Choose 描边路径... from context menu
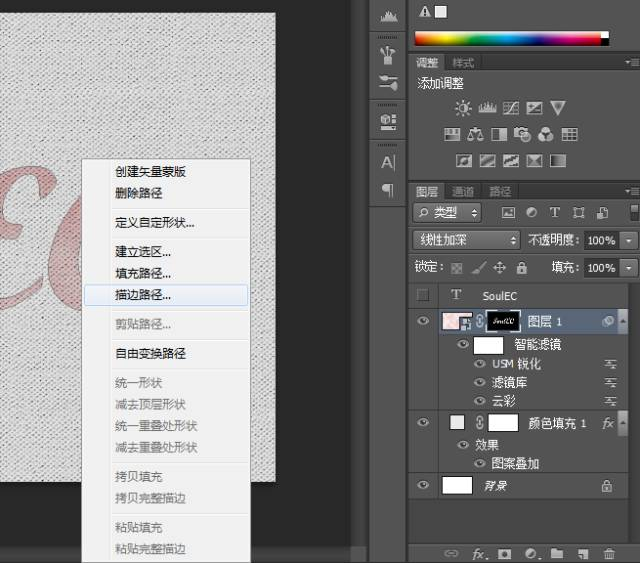This screenshot has width=640, height=563. (166, 295)
